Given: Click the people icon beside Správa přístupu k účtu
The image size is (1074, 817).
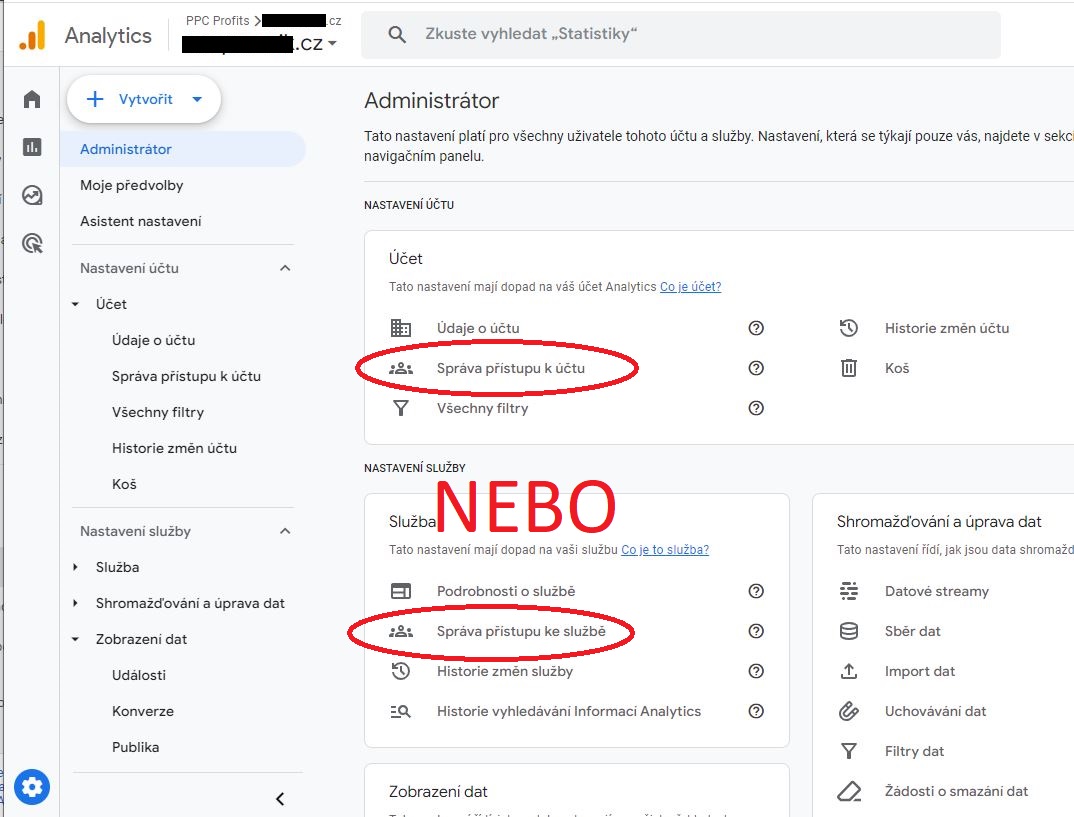Looking at the screenshot, I should point(401,368).
